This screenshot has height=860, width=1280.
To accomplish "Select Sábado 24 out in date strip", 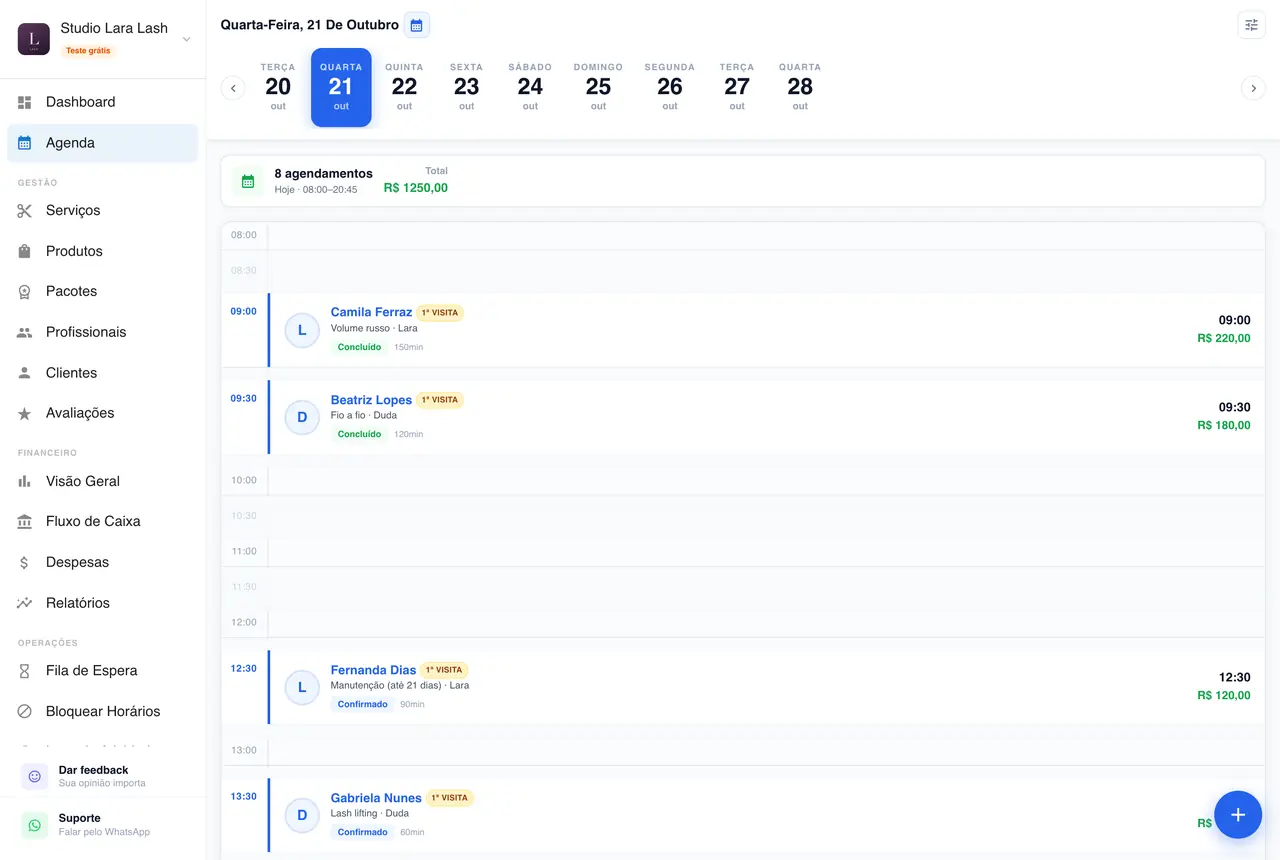I will pyautogui.click(x=530, y=87).
